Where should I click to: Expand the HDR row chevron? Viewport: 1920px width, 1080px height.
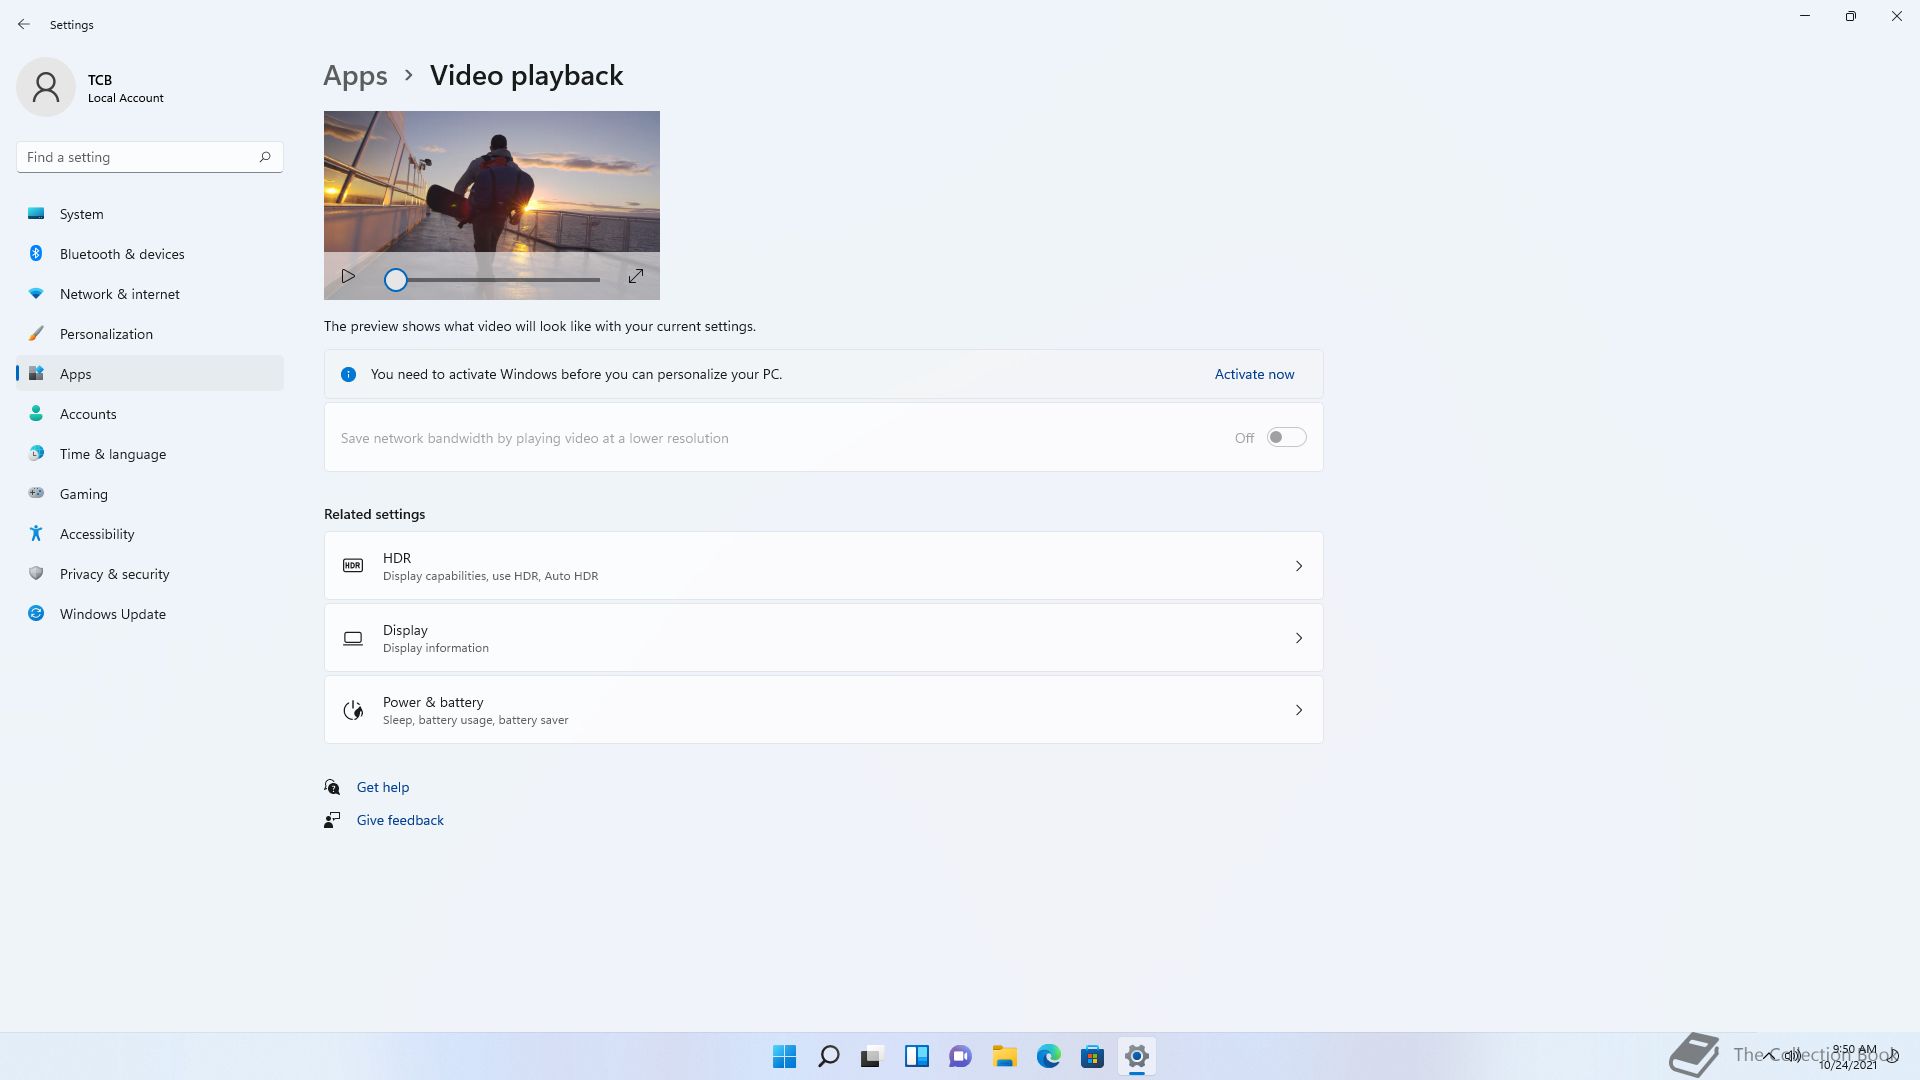tap(1299, 566)
